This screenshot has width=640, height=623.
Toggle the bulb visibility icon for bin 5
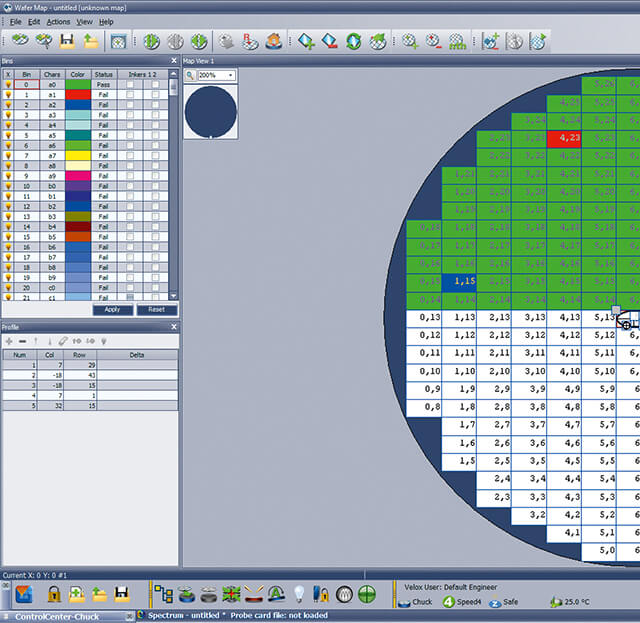(8, 136)
